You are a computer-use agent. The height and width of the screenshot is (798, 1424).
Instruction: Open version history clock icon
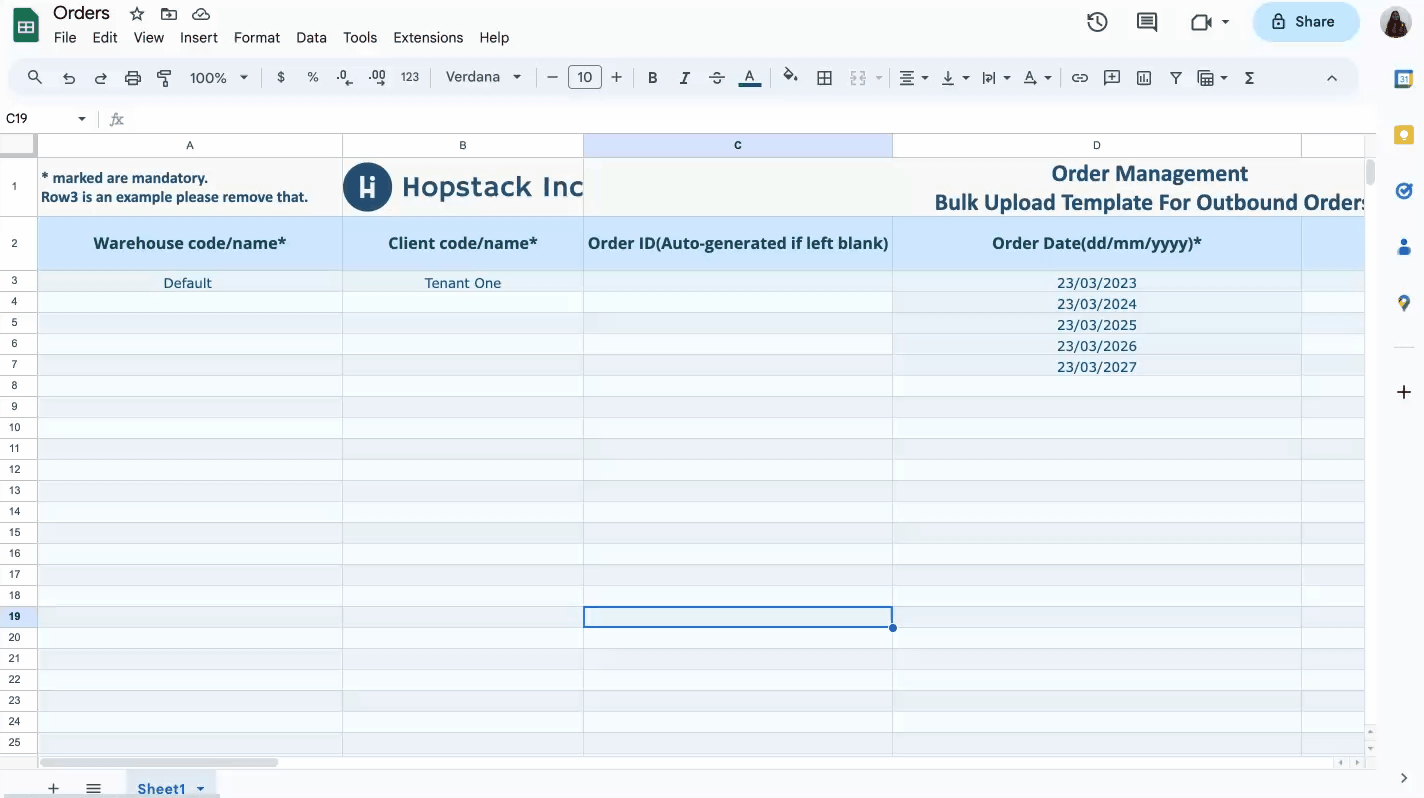(1097, 22)
